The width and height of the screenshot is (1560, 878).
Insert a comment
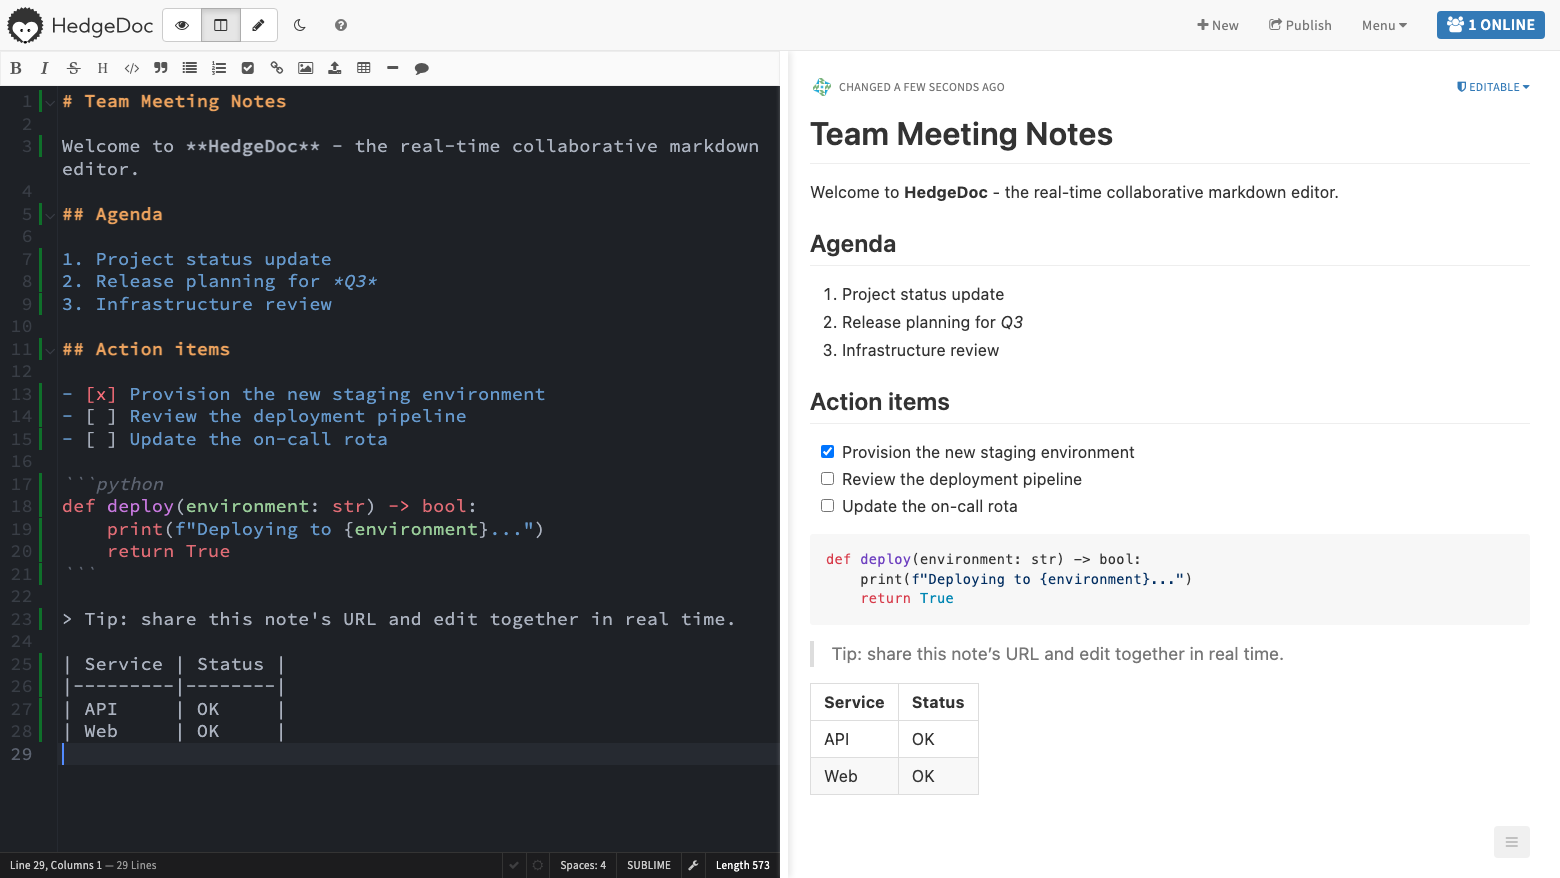pos(422,68)
